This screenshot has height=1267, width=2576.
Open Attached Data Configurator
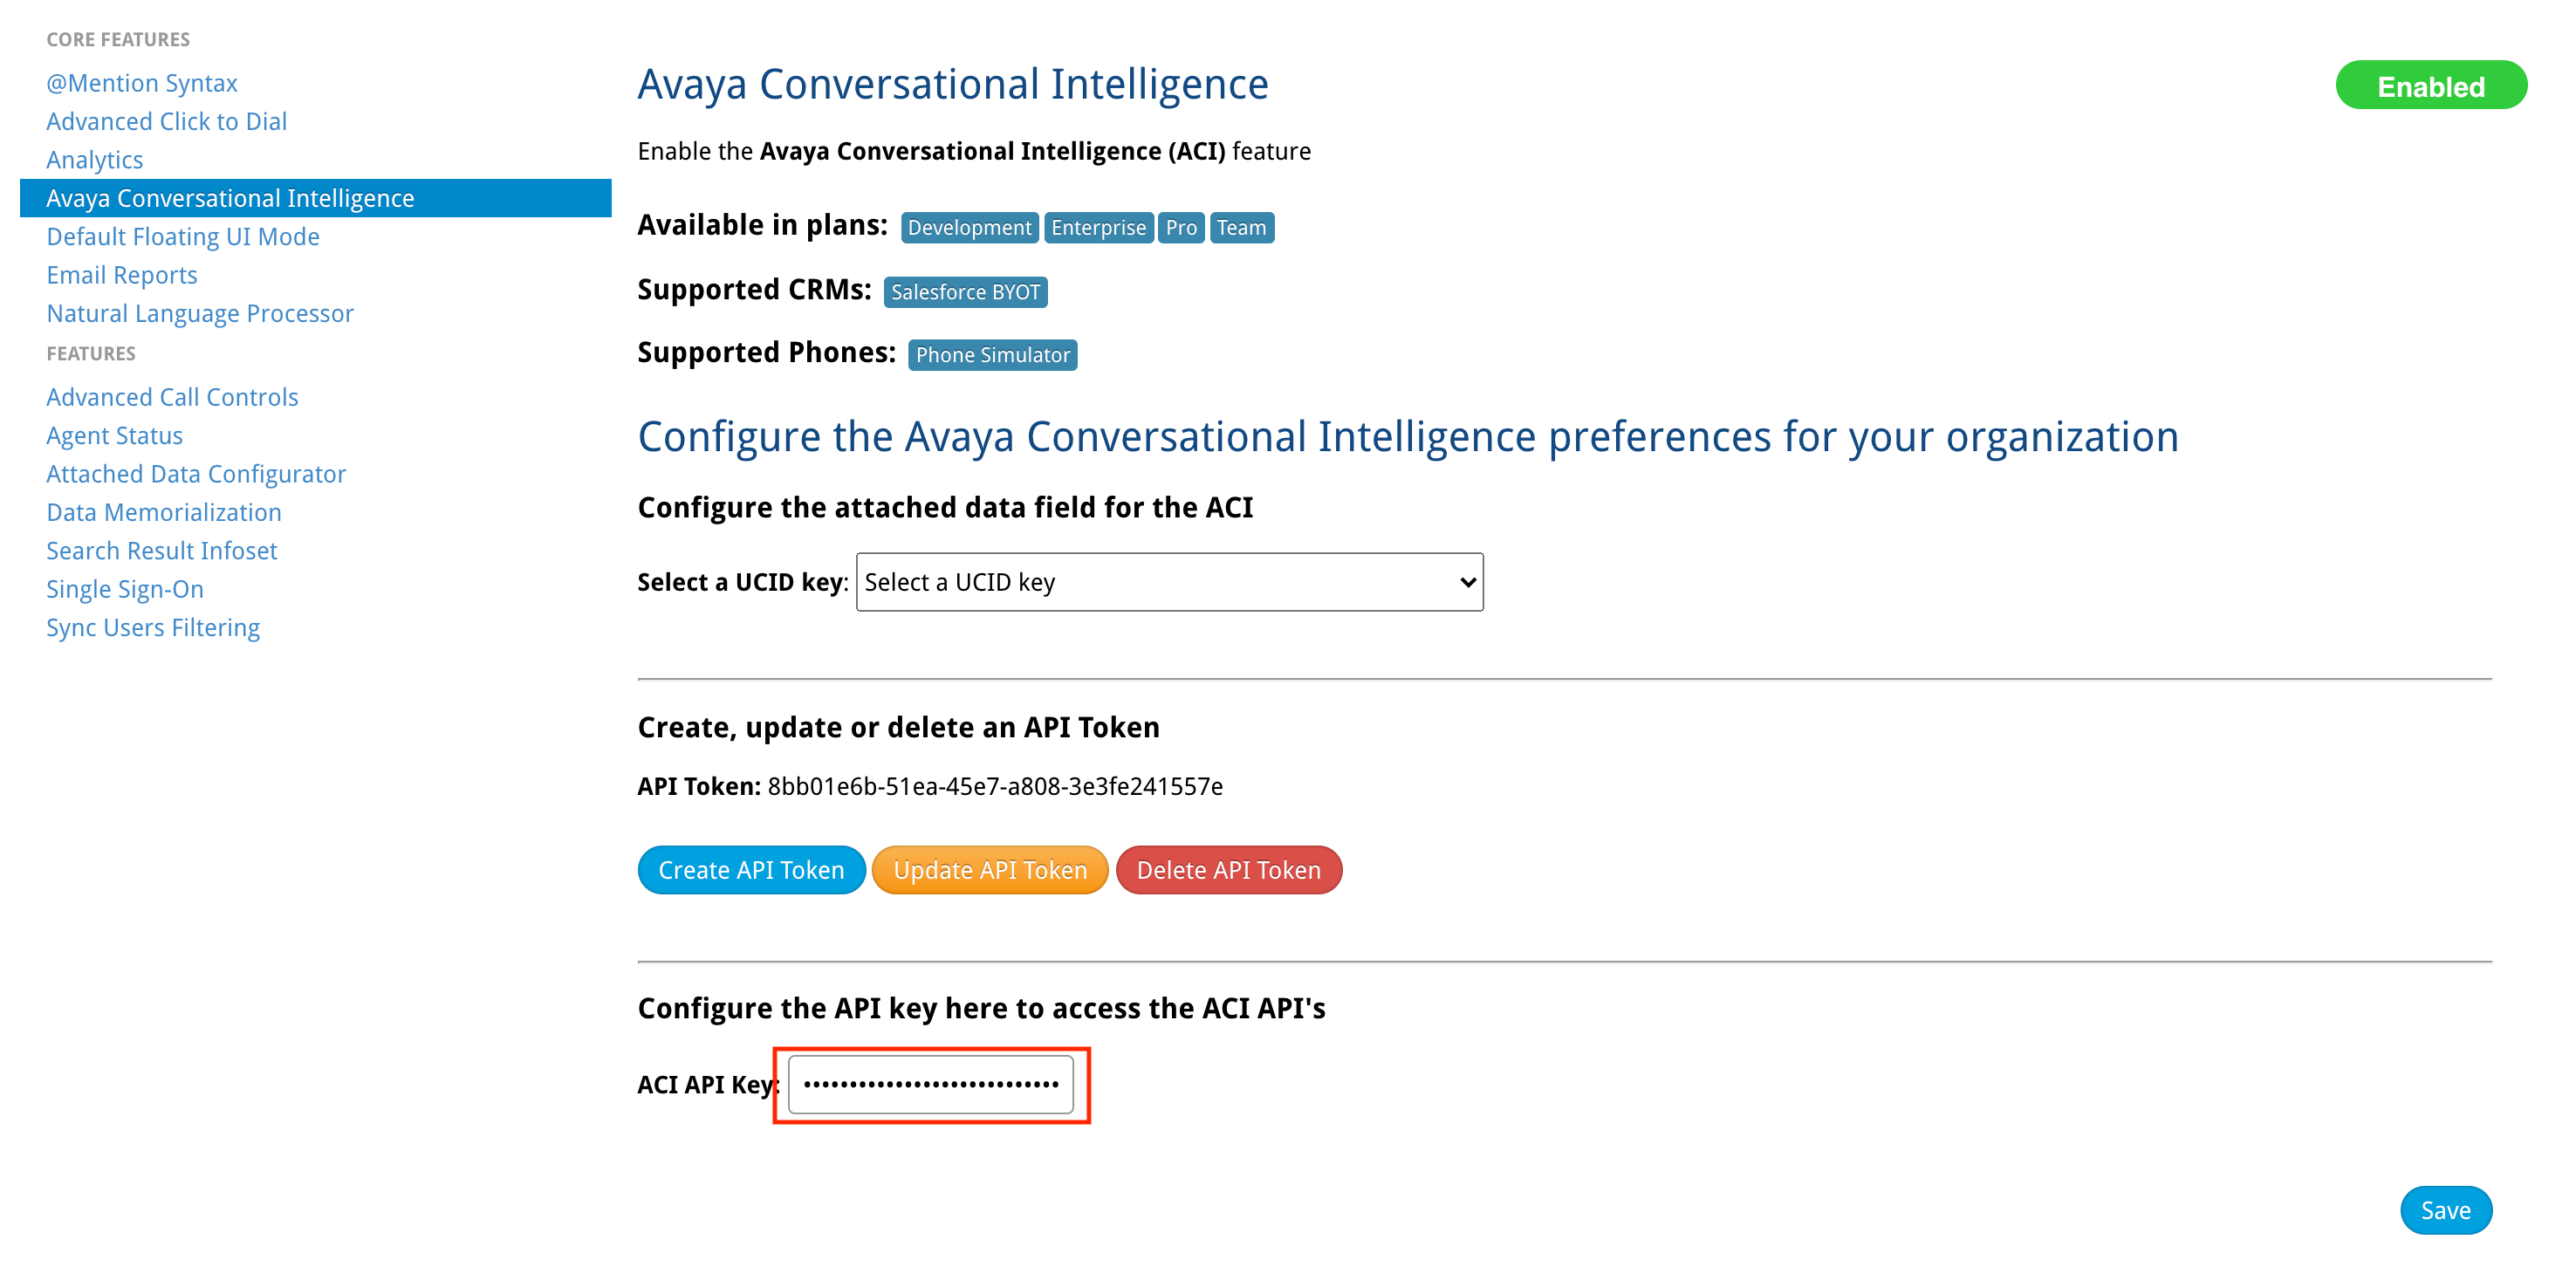point(196,474)
